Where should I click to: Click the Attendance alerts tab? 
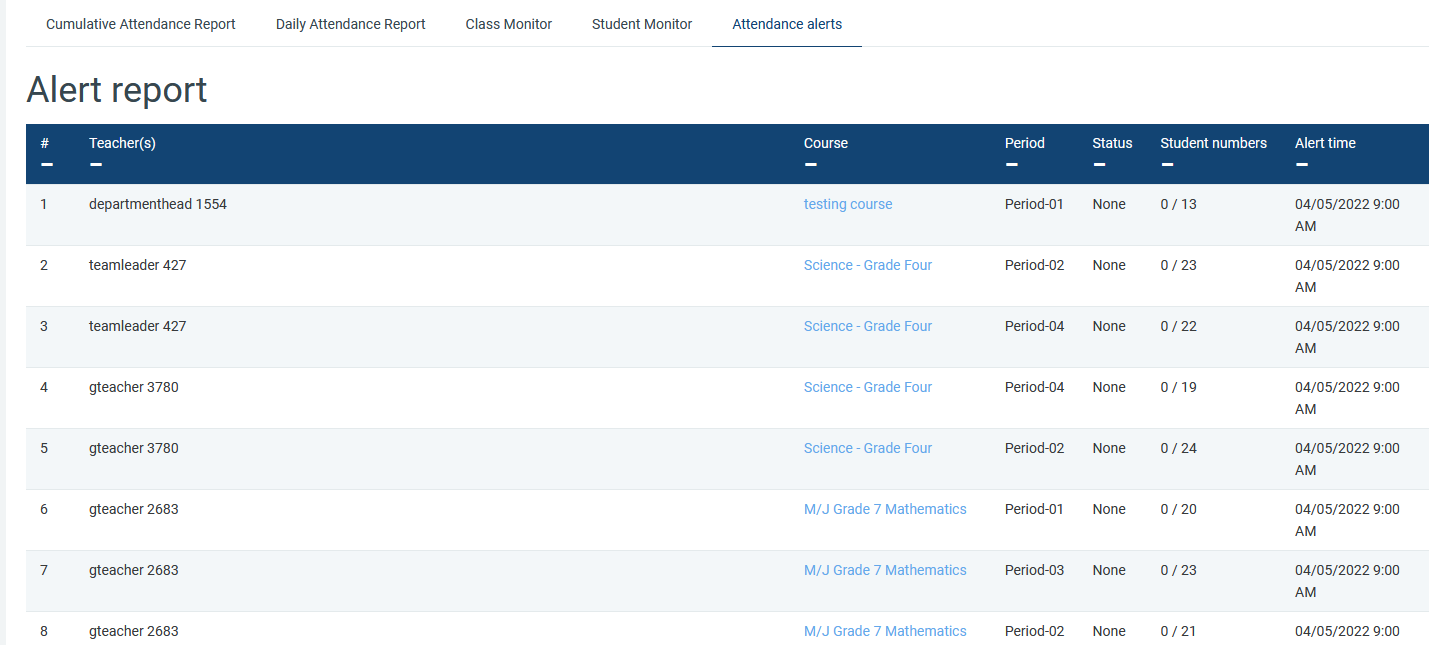(x=787, y=24)
